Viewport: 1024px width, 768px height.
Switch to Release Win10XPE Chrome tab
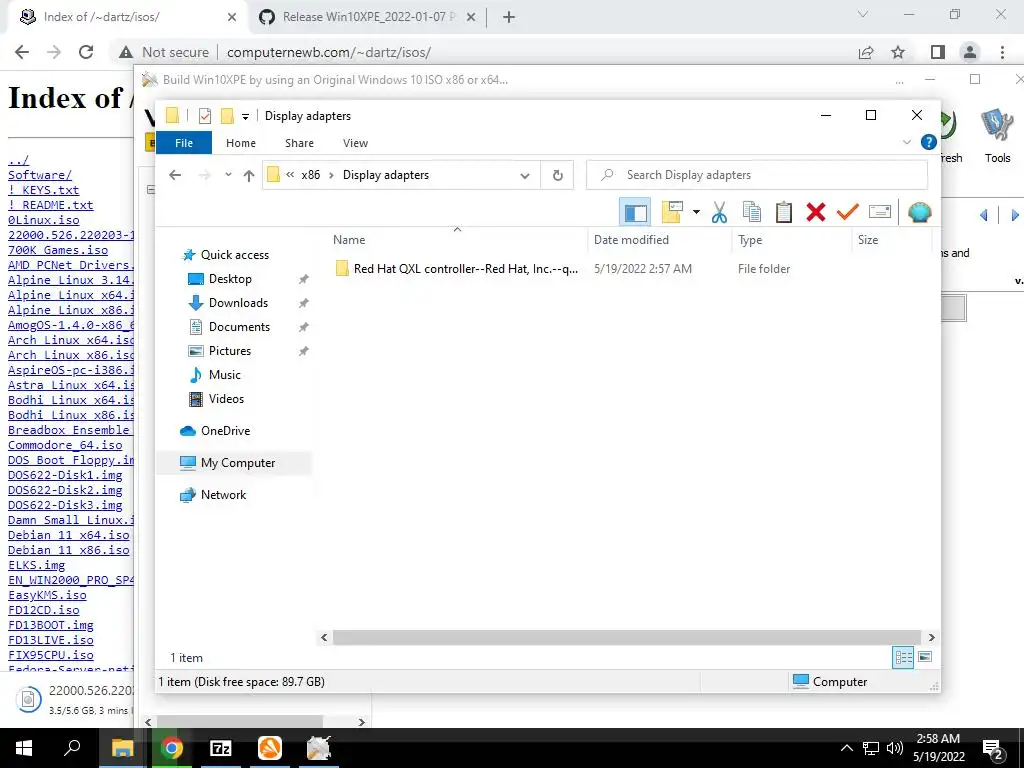coord(368,17)
